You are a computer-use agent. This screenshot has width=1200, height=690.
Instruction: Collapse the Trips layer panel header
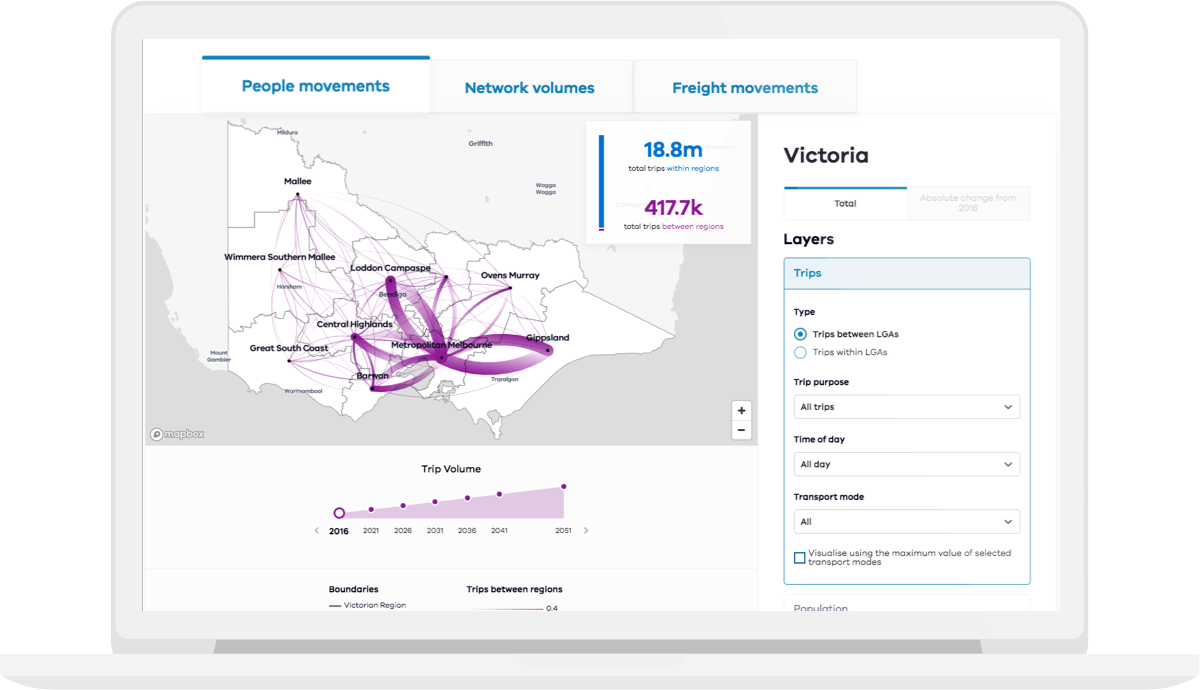pos(906,273)
